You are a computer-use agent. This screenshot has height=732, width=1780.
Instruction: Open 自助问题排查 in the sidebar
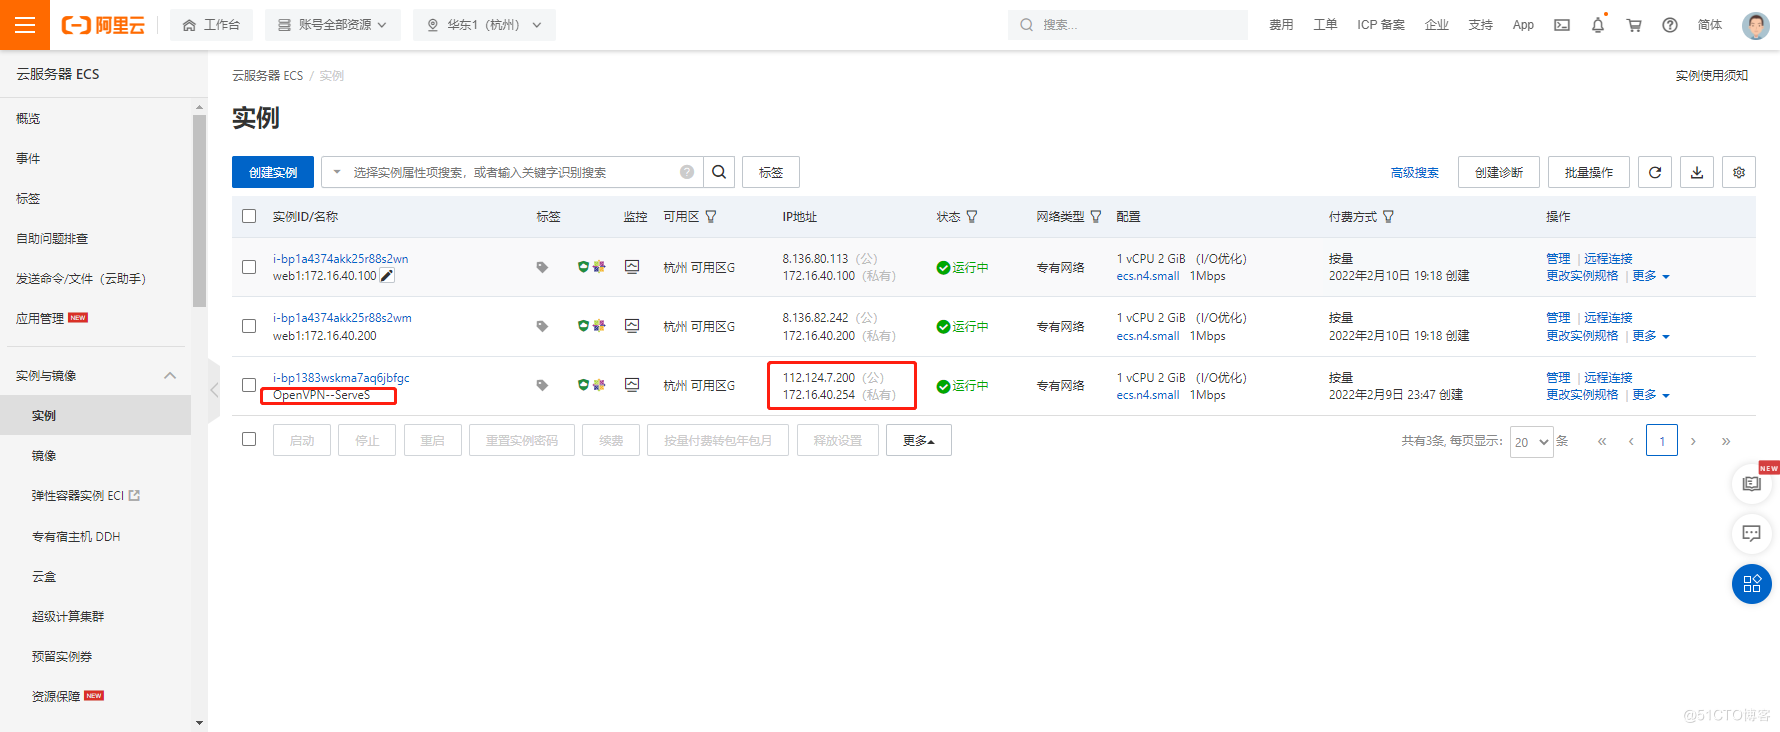click(52, 239)
